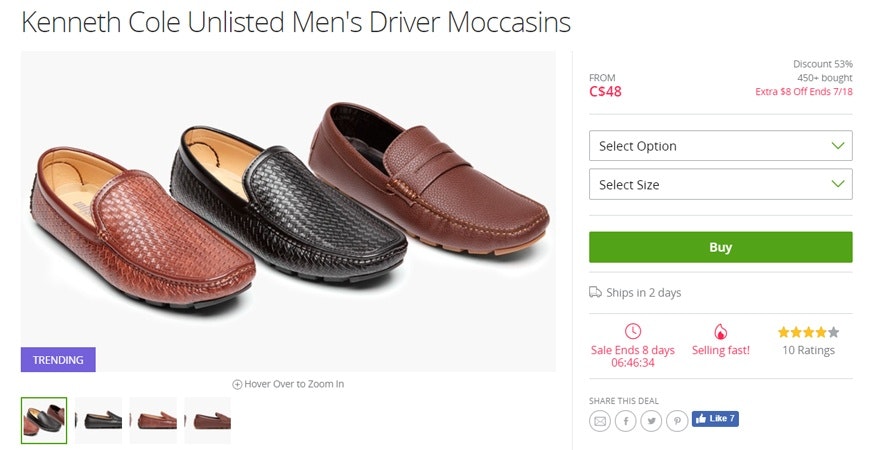Open the 10 Ratings link

pyautogui.click(x=808, y=350)
